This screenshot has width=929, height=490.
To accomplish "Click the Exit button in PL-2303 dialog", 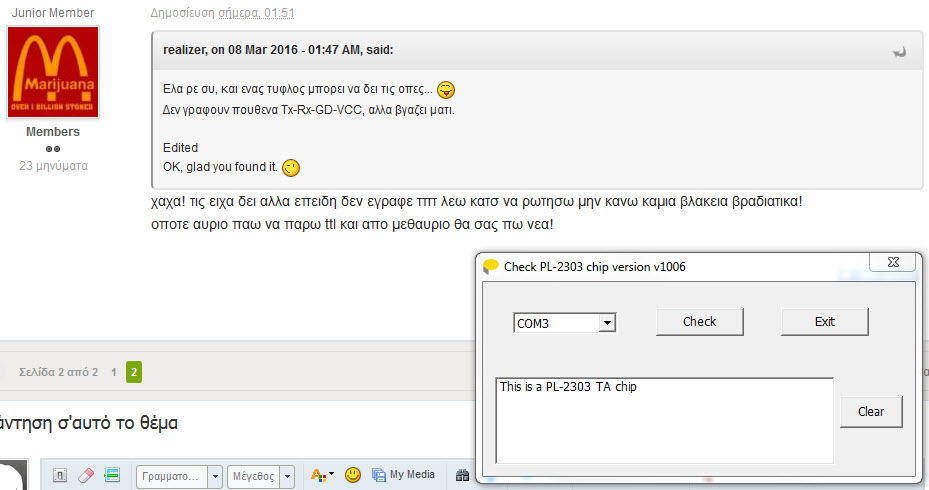I will 825,322.
